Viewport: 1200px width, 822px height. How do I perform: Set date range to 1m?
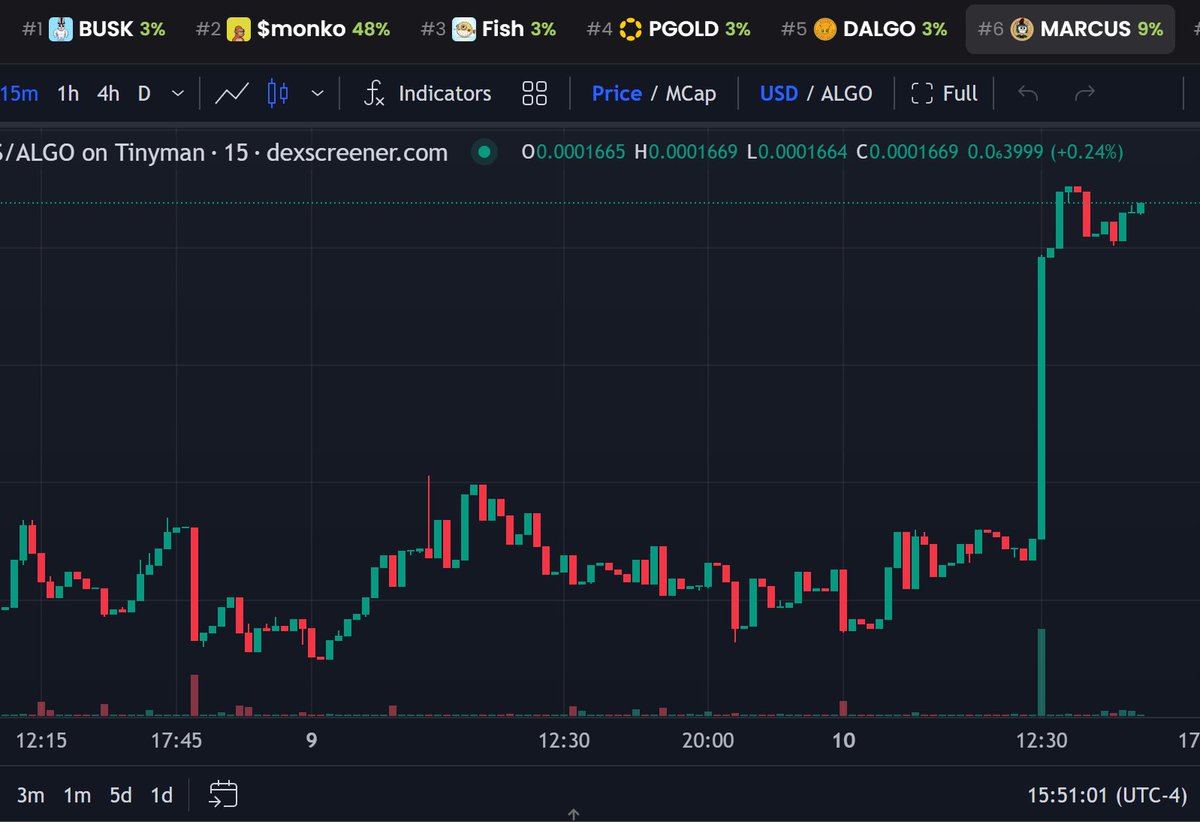point(77,796)
